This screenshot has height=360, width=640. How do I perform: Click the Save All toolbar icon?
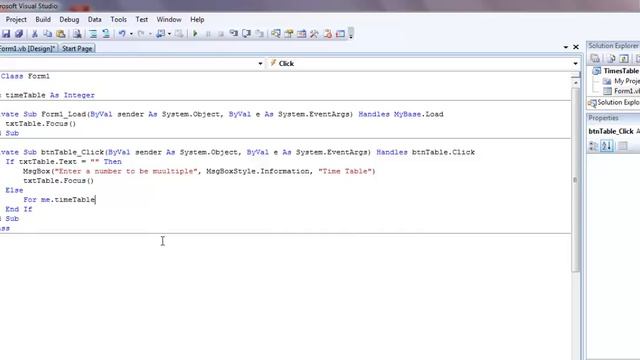[x=19, y=34]
